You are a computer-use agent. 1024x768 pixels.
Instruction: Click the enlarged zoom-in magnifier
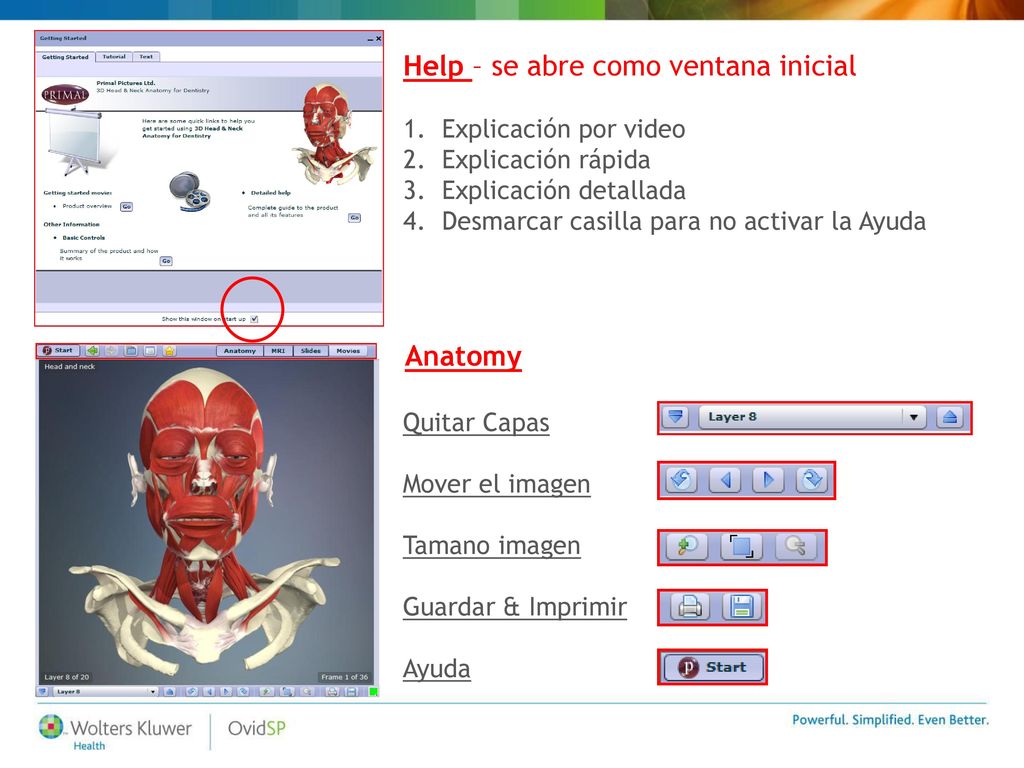(x=687, y=546)
